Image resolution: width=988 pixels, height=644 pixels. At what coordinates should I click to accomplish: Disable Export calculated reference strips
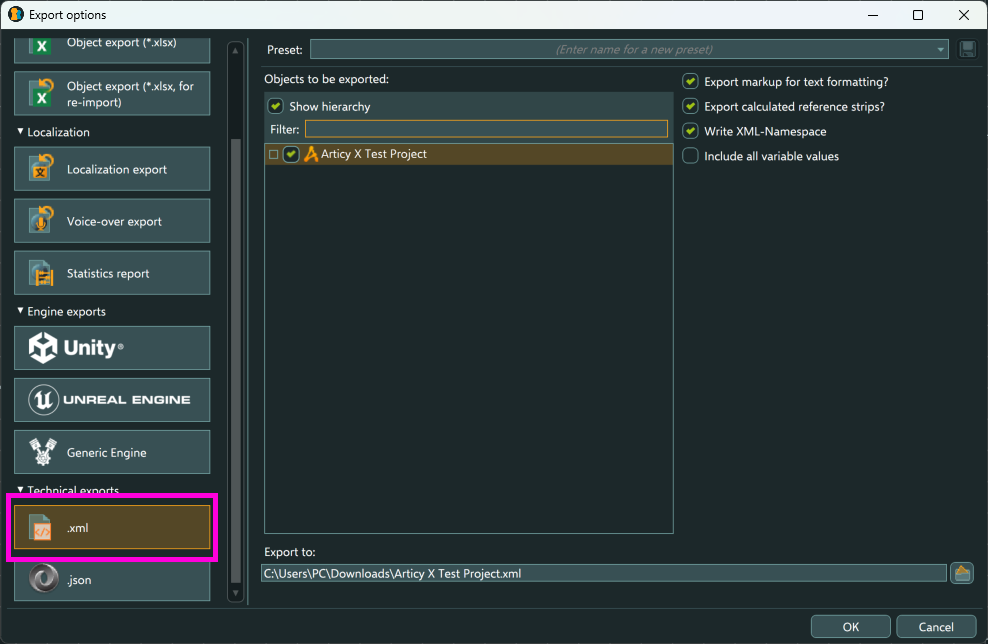pyautogui.click(x=691, y=106)
